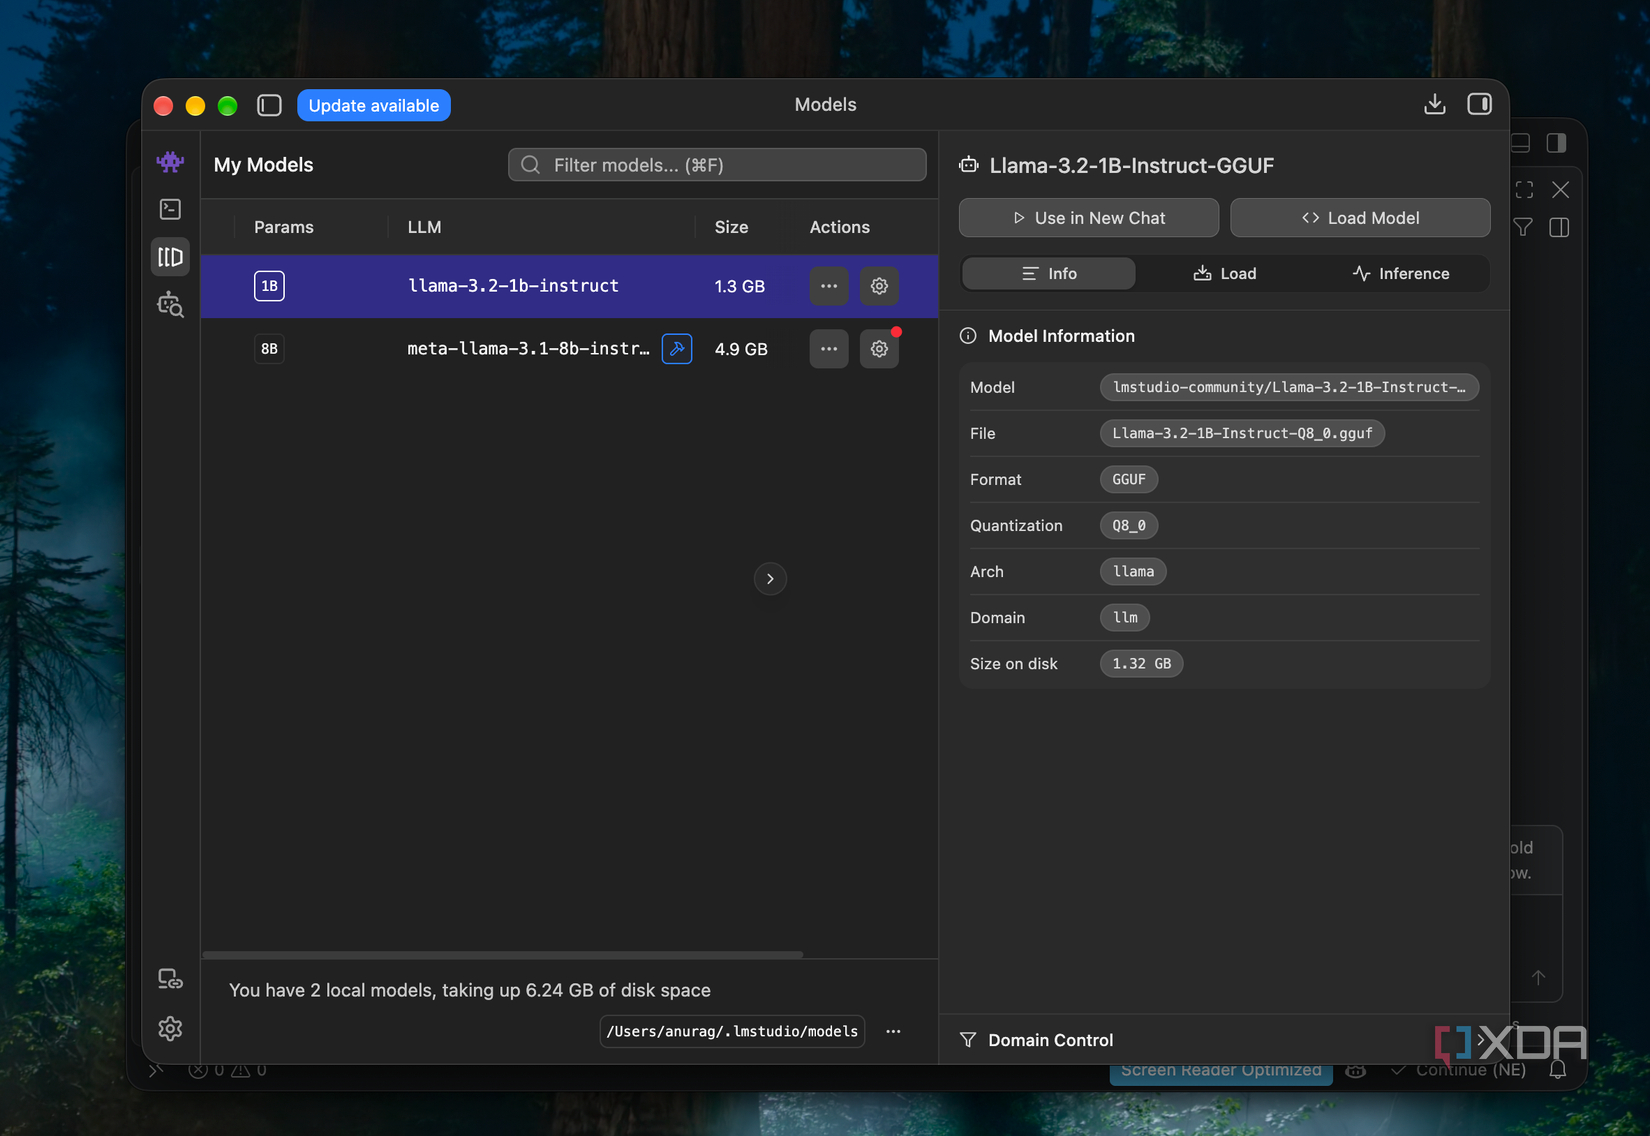Select the meta-llama-3.1-8b-instr… row name
1650x1136 pixels.
tap(528, 349)
